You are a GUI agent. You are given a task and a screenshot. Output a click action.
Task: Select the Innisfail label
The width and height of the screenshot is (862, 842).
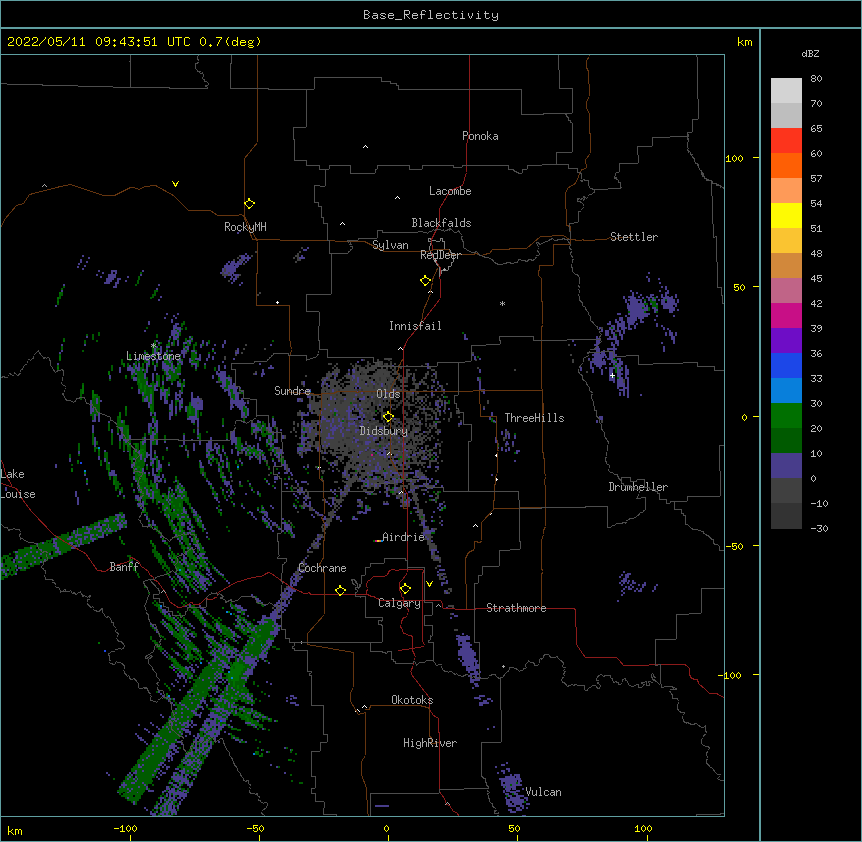[415, 326]
